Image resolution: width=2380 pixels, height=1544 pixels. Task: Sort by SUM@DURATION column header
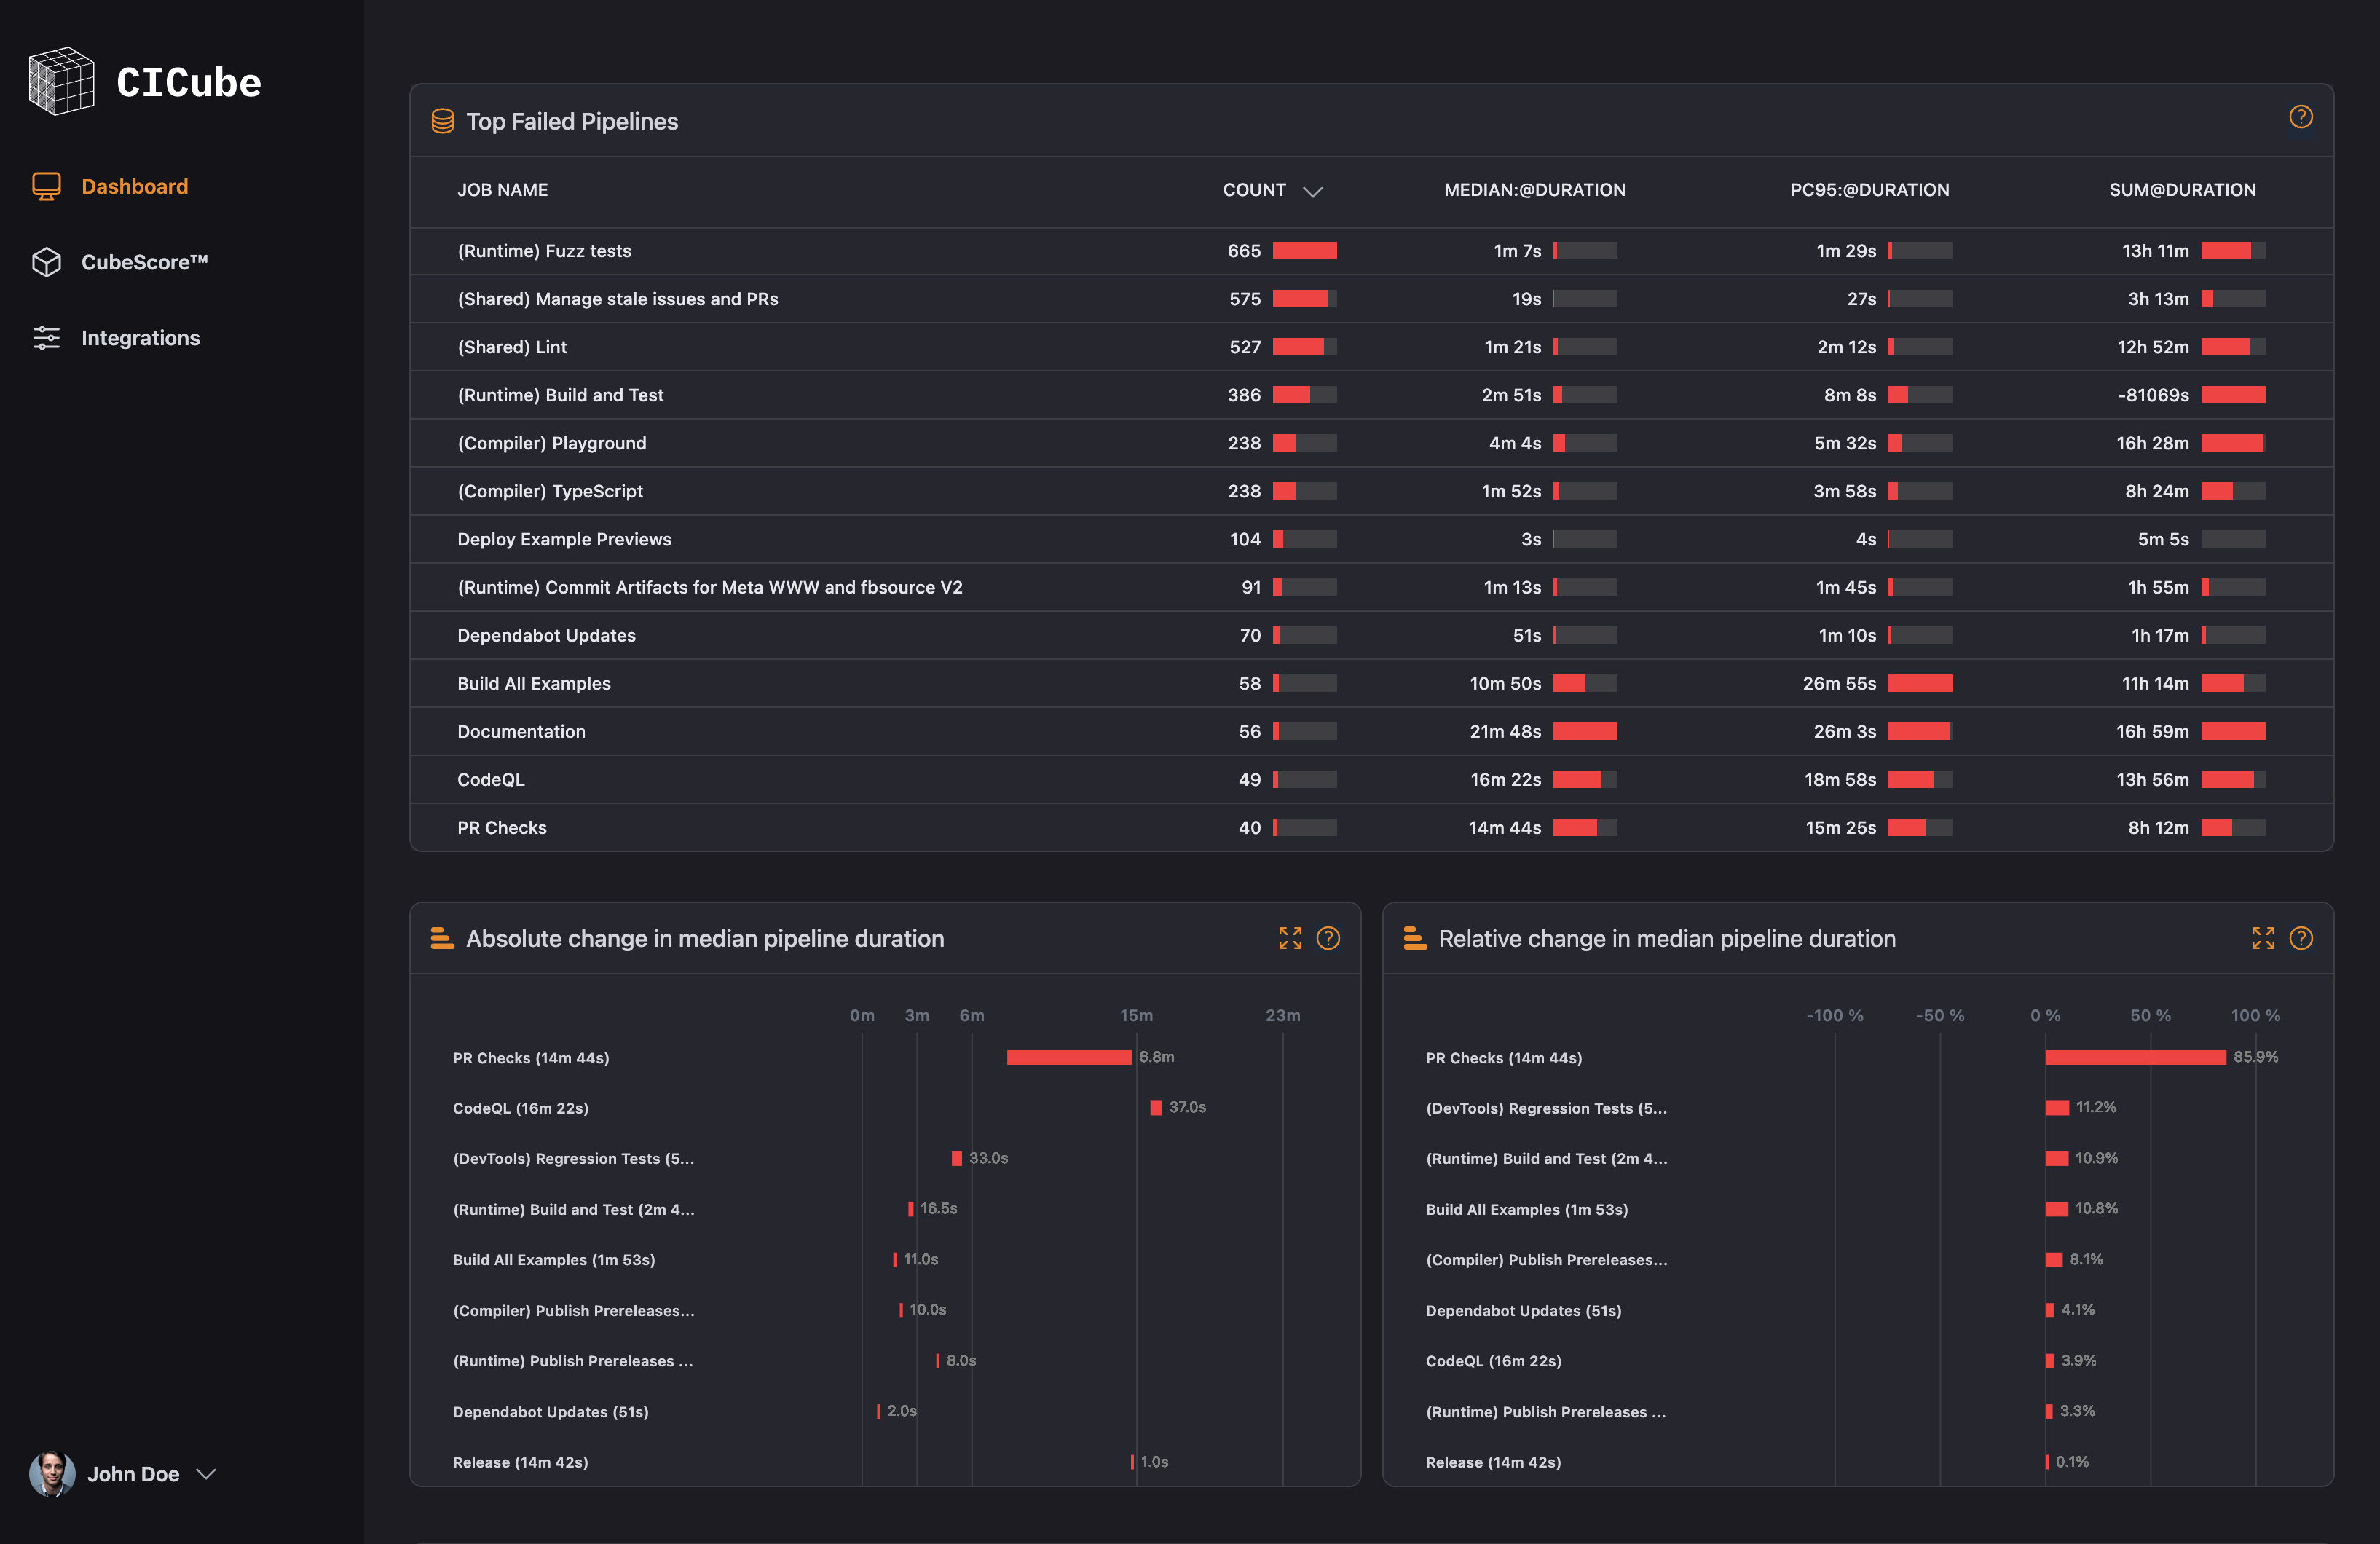point(2183,190)
